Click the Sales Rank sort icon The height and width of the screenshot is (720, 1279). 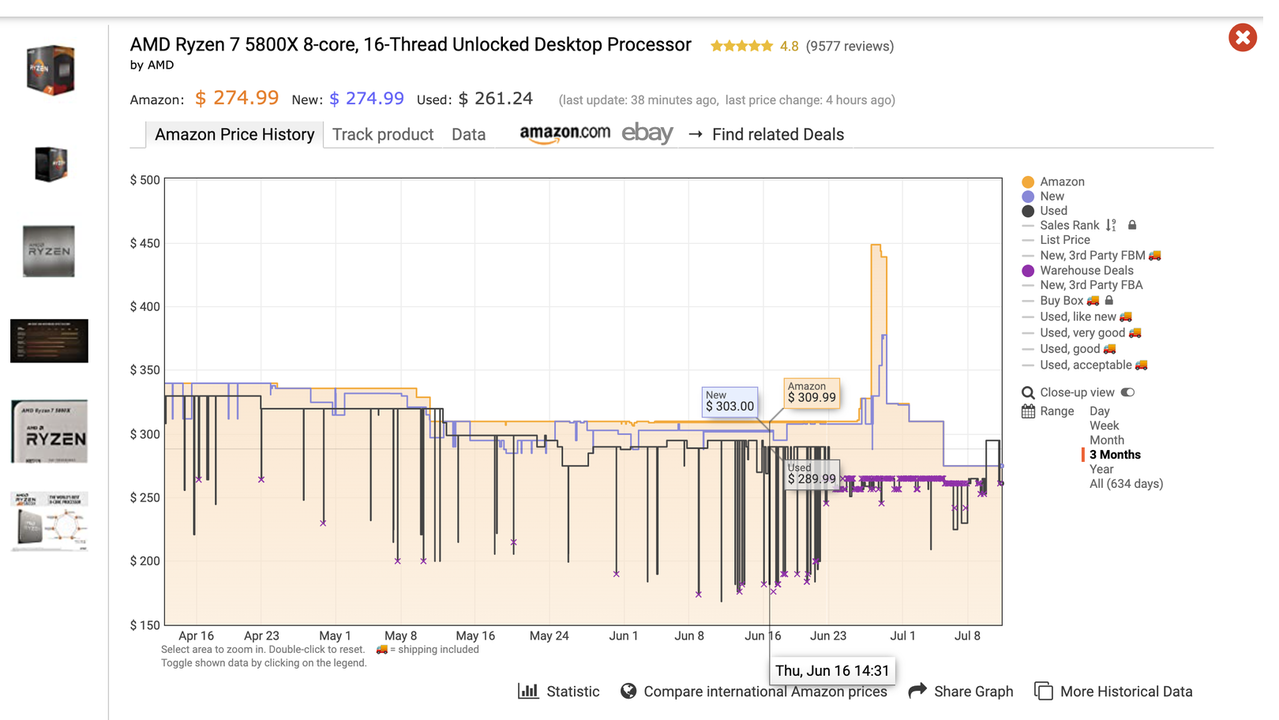click(x=1111, y=225)
